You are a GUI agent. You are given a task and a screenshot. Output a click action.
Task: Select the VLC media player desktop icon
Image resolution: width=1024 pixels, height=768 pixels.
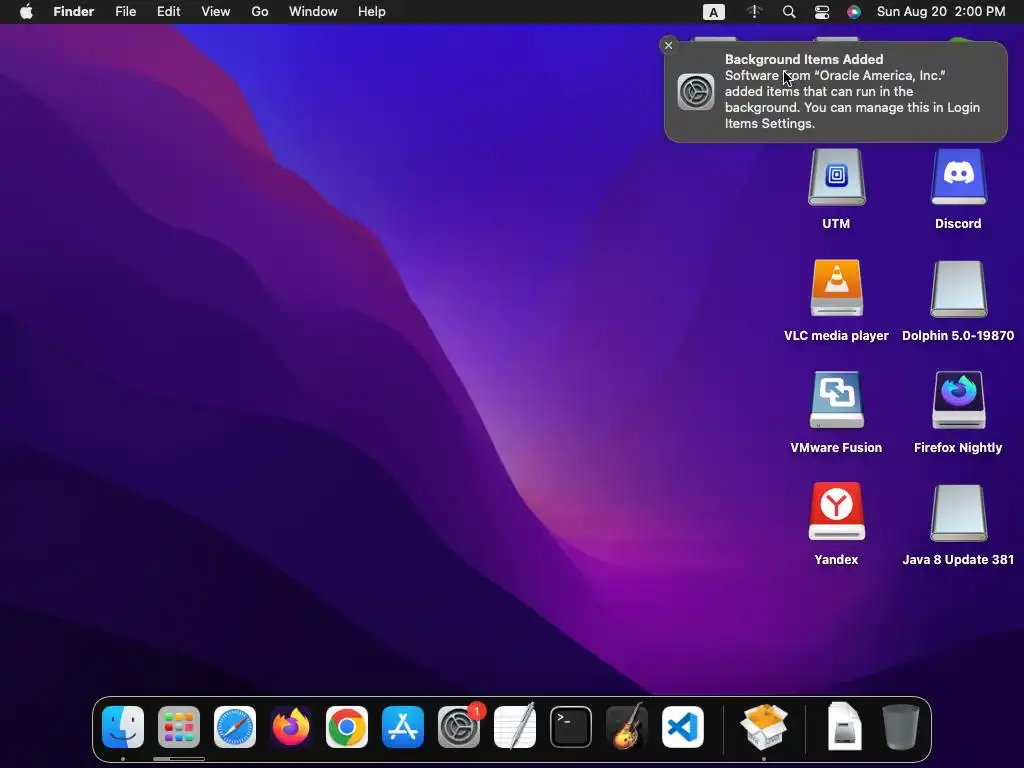(x=837, y=288)
